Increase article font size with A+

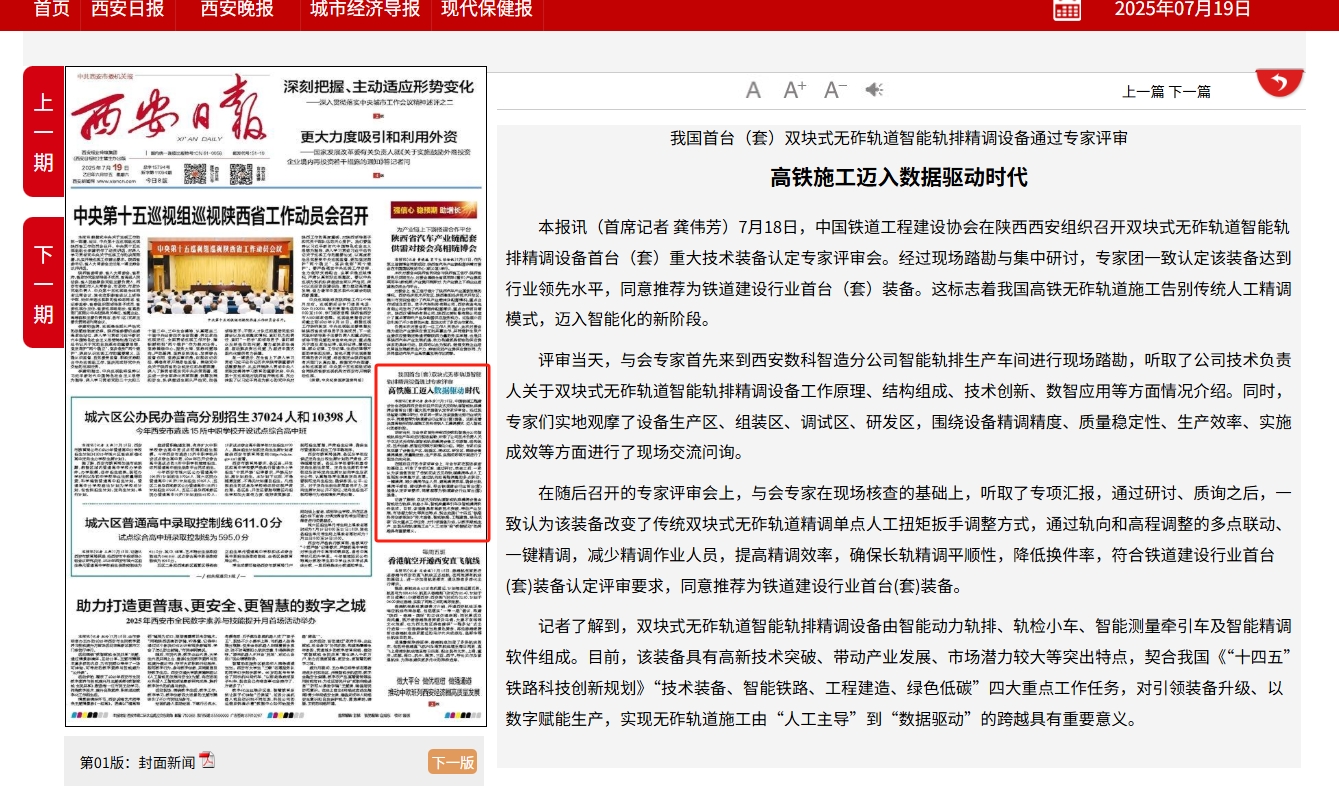pos(795,90)
